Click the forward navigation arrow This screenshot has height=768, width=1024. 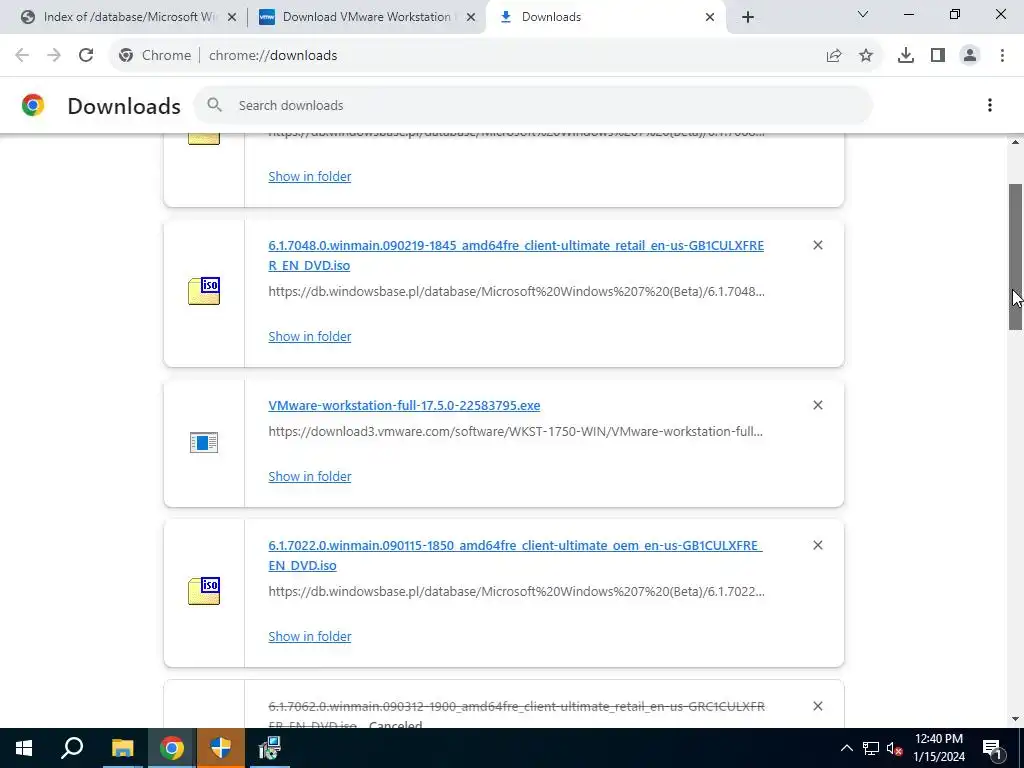coord(54,56)
